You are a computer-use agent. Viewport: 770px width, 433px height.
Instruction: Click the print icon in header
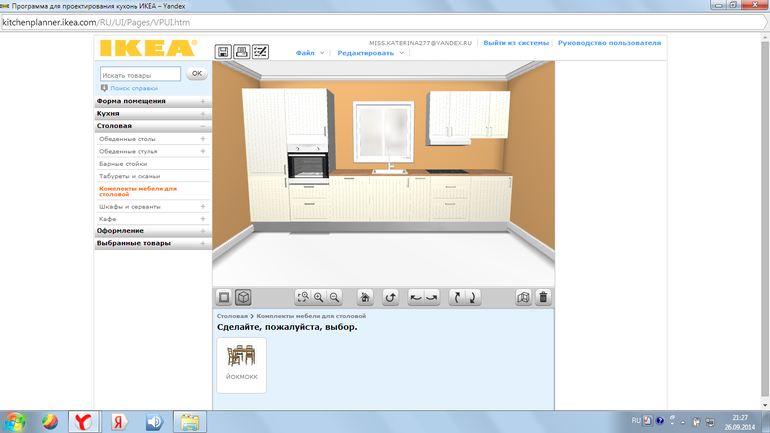241,52
